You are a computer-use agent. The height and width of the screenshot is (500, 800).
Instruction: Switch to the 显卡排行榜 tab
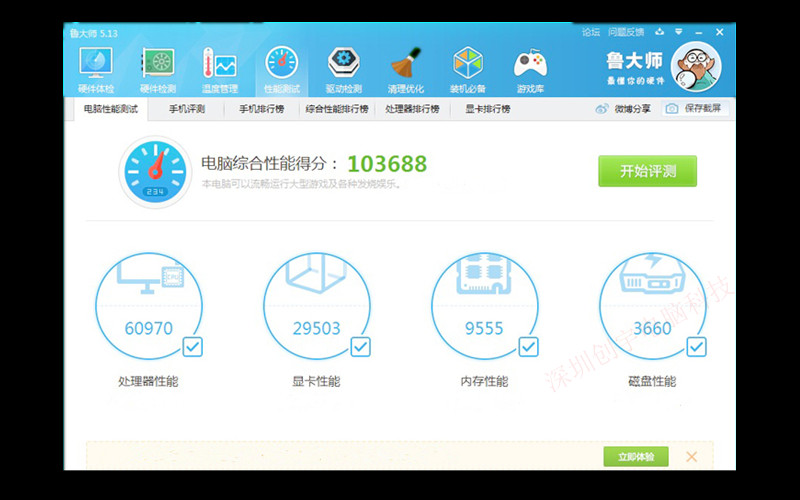487,109
